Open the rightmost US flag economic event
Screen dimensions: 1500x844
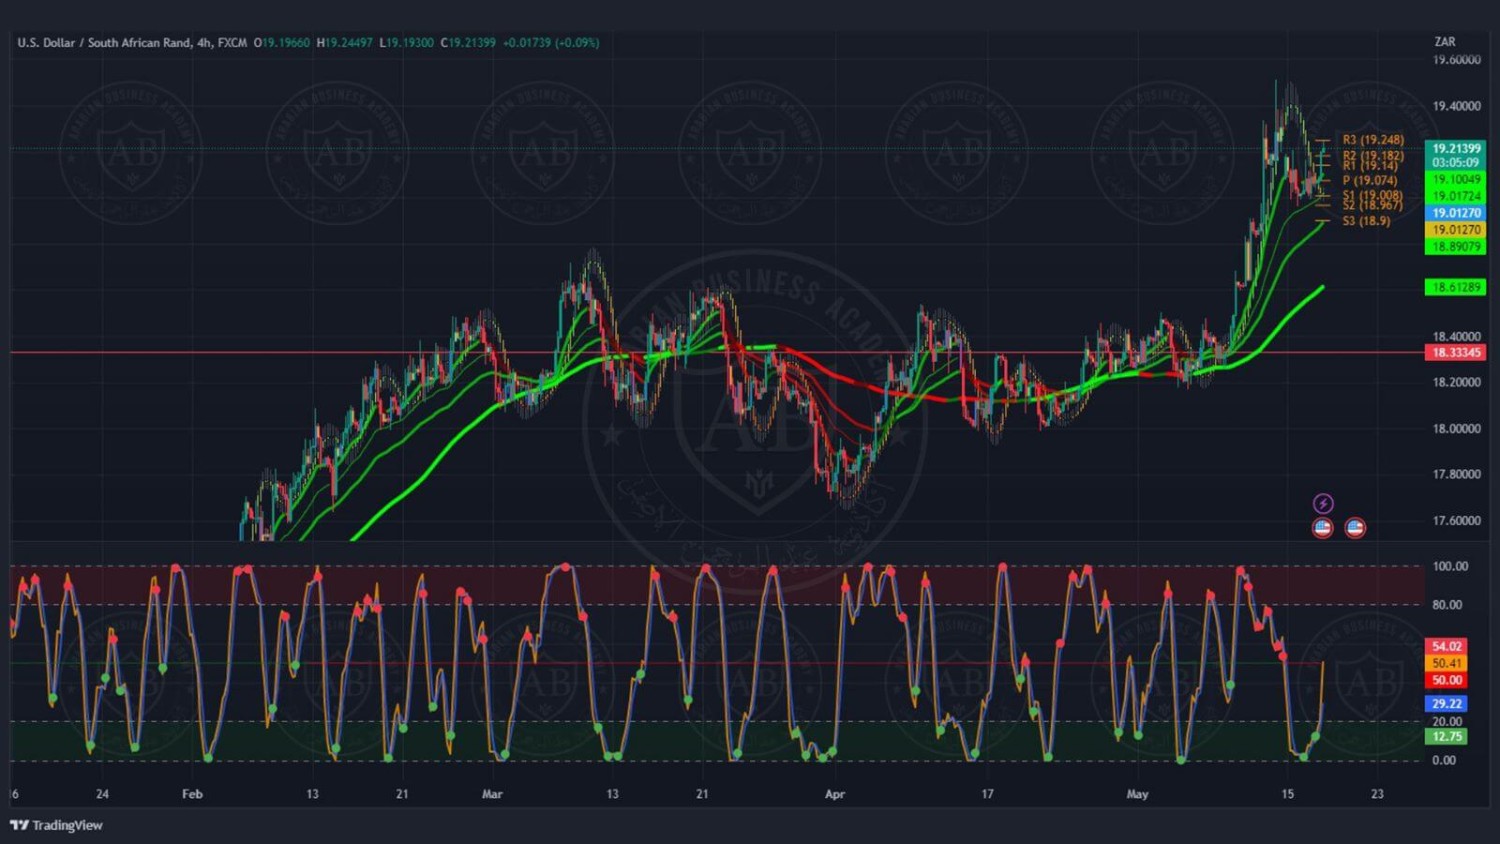(x=1355, y=528)
